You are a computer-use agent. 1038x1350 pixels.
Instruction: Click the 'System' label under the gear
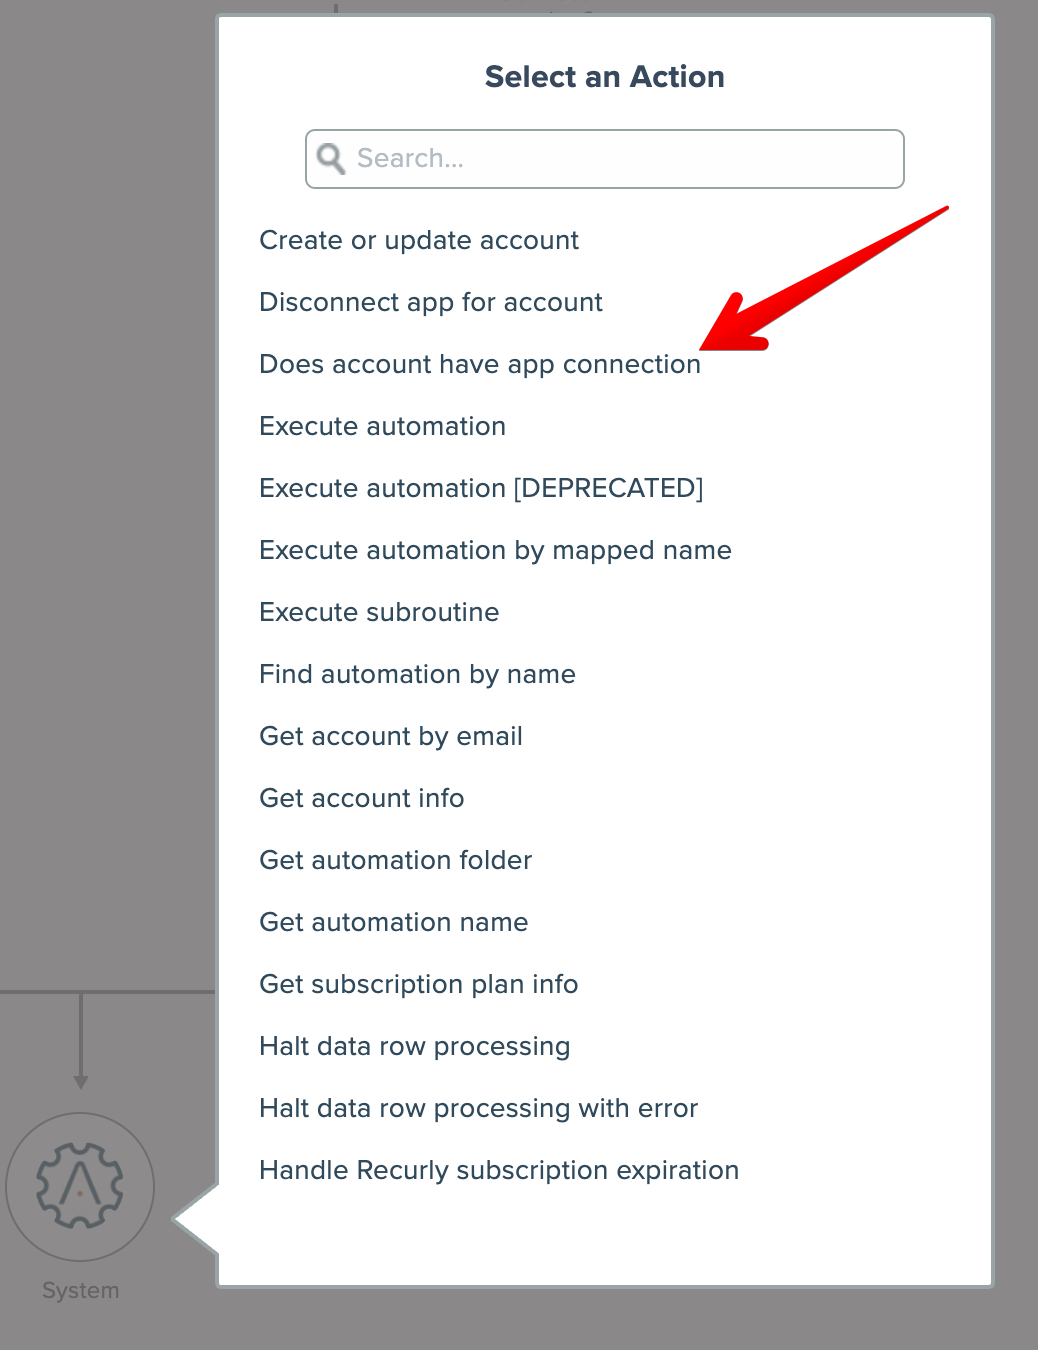(81, 1291)
